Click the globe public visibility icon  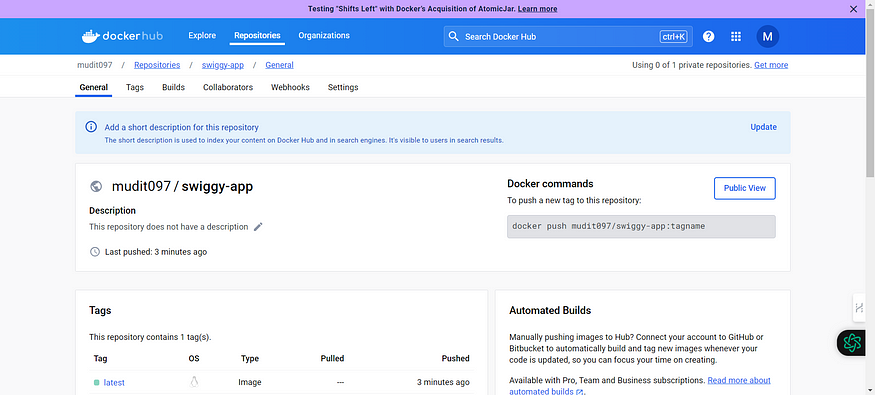[96, 186]
